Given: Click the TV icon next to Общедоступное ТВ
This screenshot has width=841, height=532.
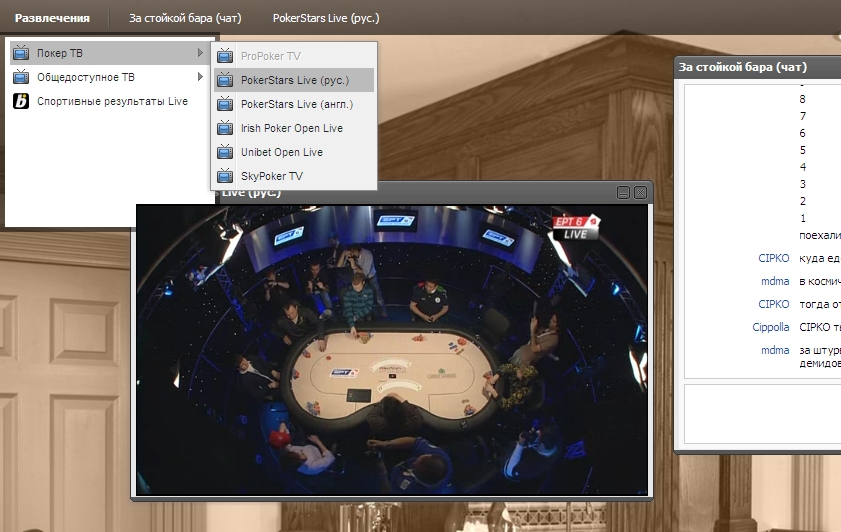Looking at the screenshot, I should coord(21,77).
